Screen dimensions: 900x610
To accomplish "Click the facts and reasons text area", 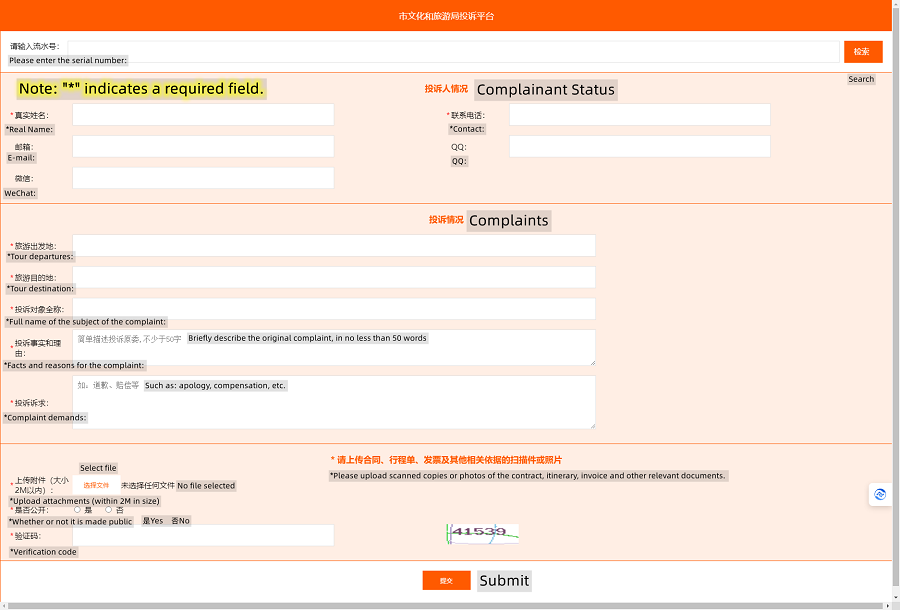I will [x=334, y=347].
